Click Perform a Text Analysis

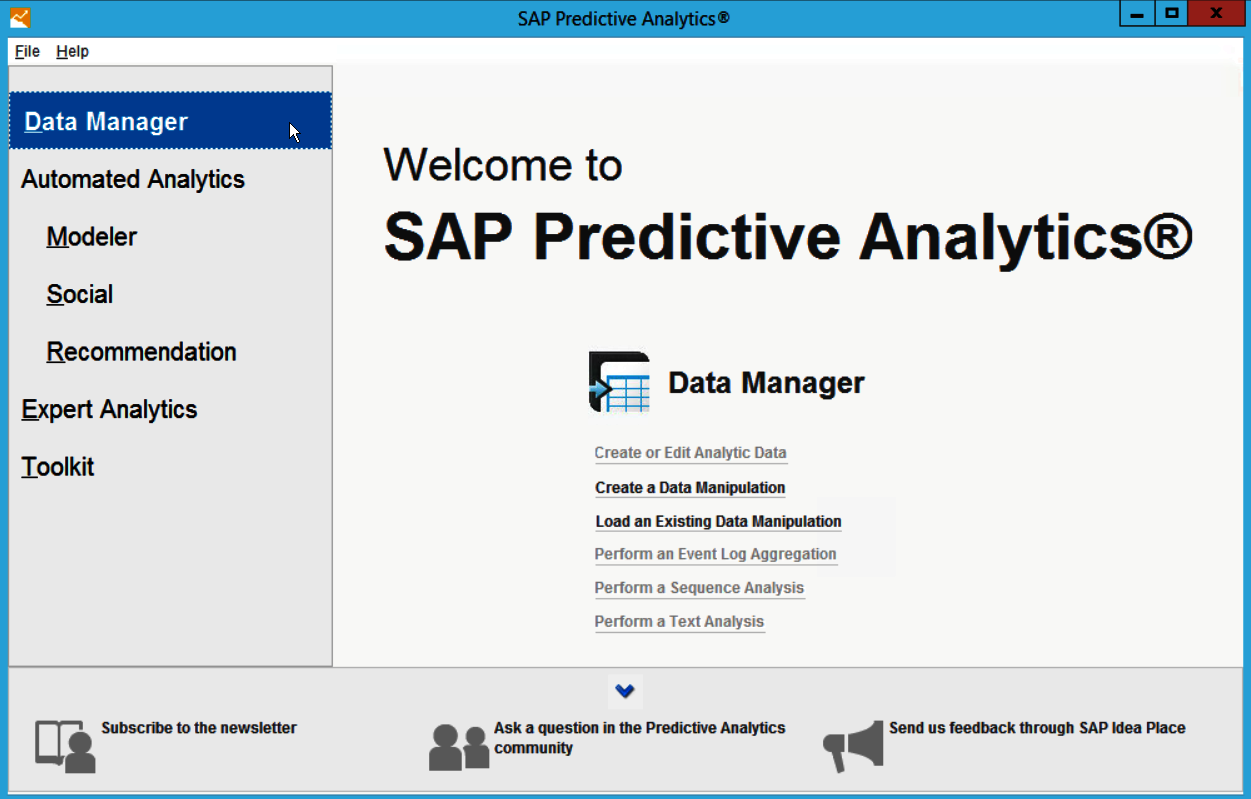(x=679, y=621)
